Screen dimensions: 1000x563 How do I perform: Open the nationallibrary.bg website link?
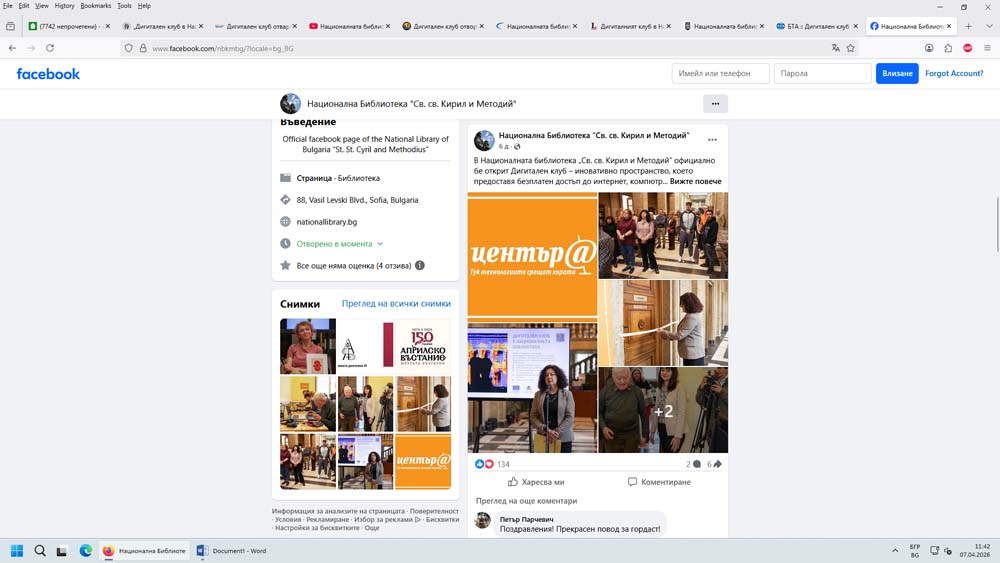(327, 222)
